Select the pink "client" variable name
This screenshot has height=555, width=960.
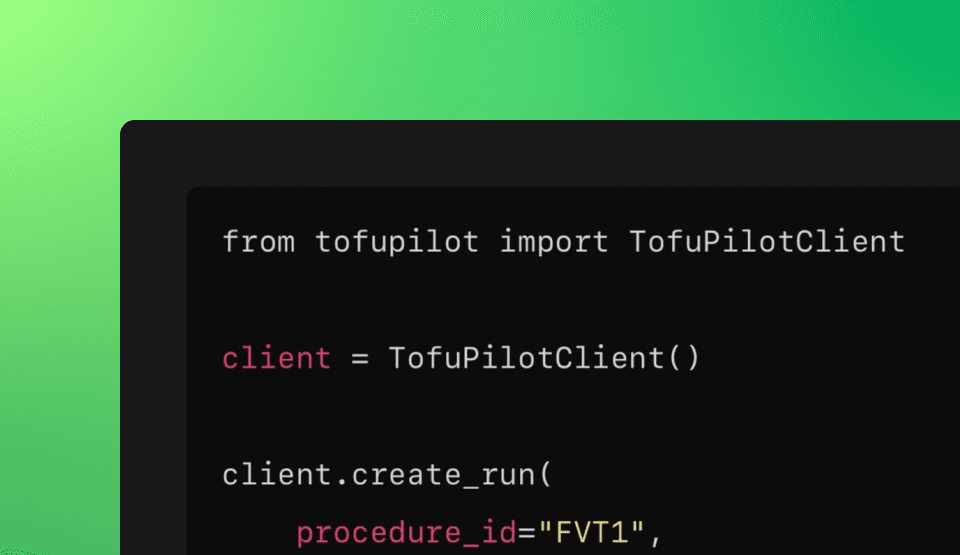tap(277, 358)
